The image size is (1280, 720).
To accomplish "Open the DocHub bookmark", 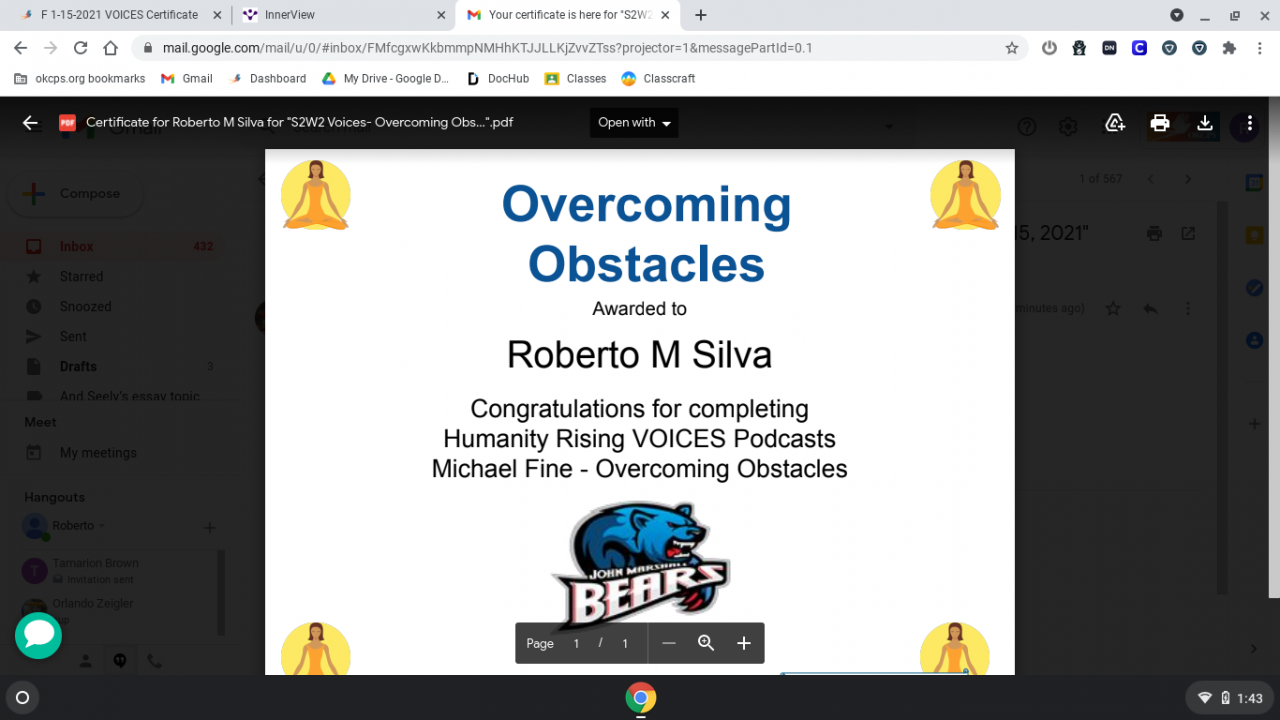I will click(498, 78).
